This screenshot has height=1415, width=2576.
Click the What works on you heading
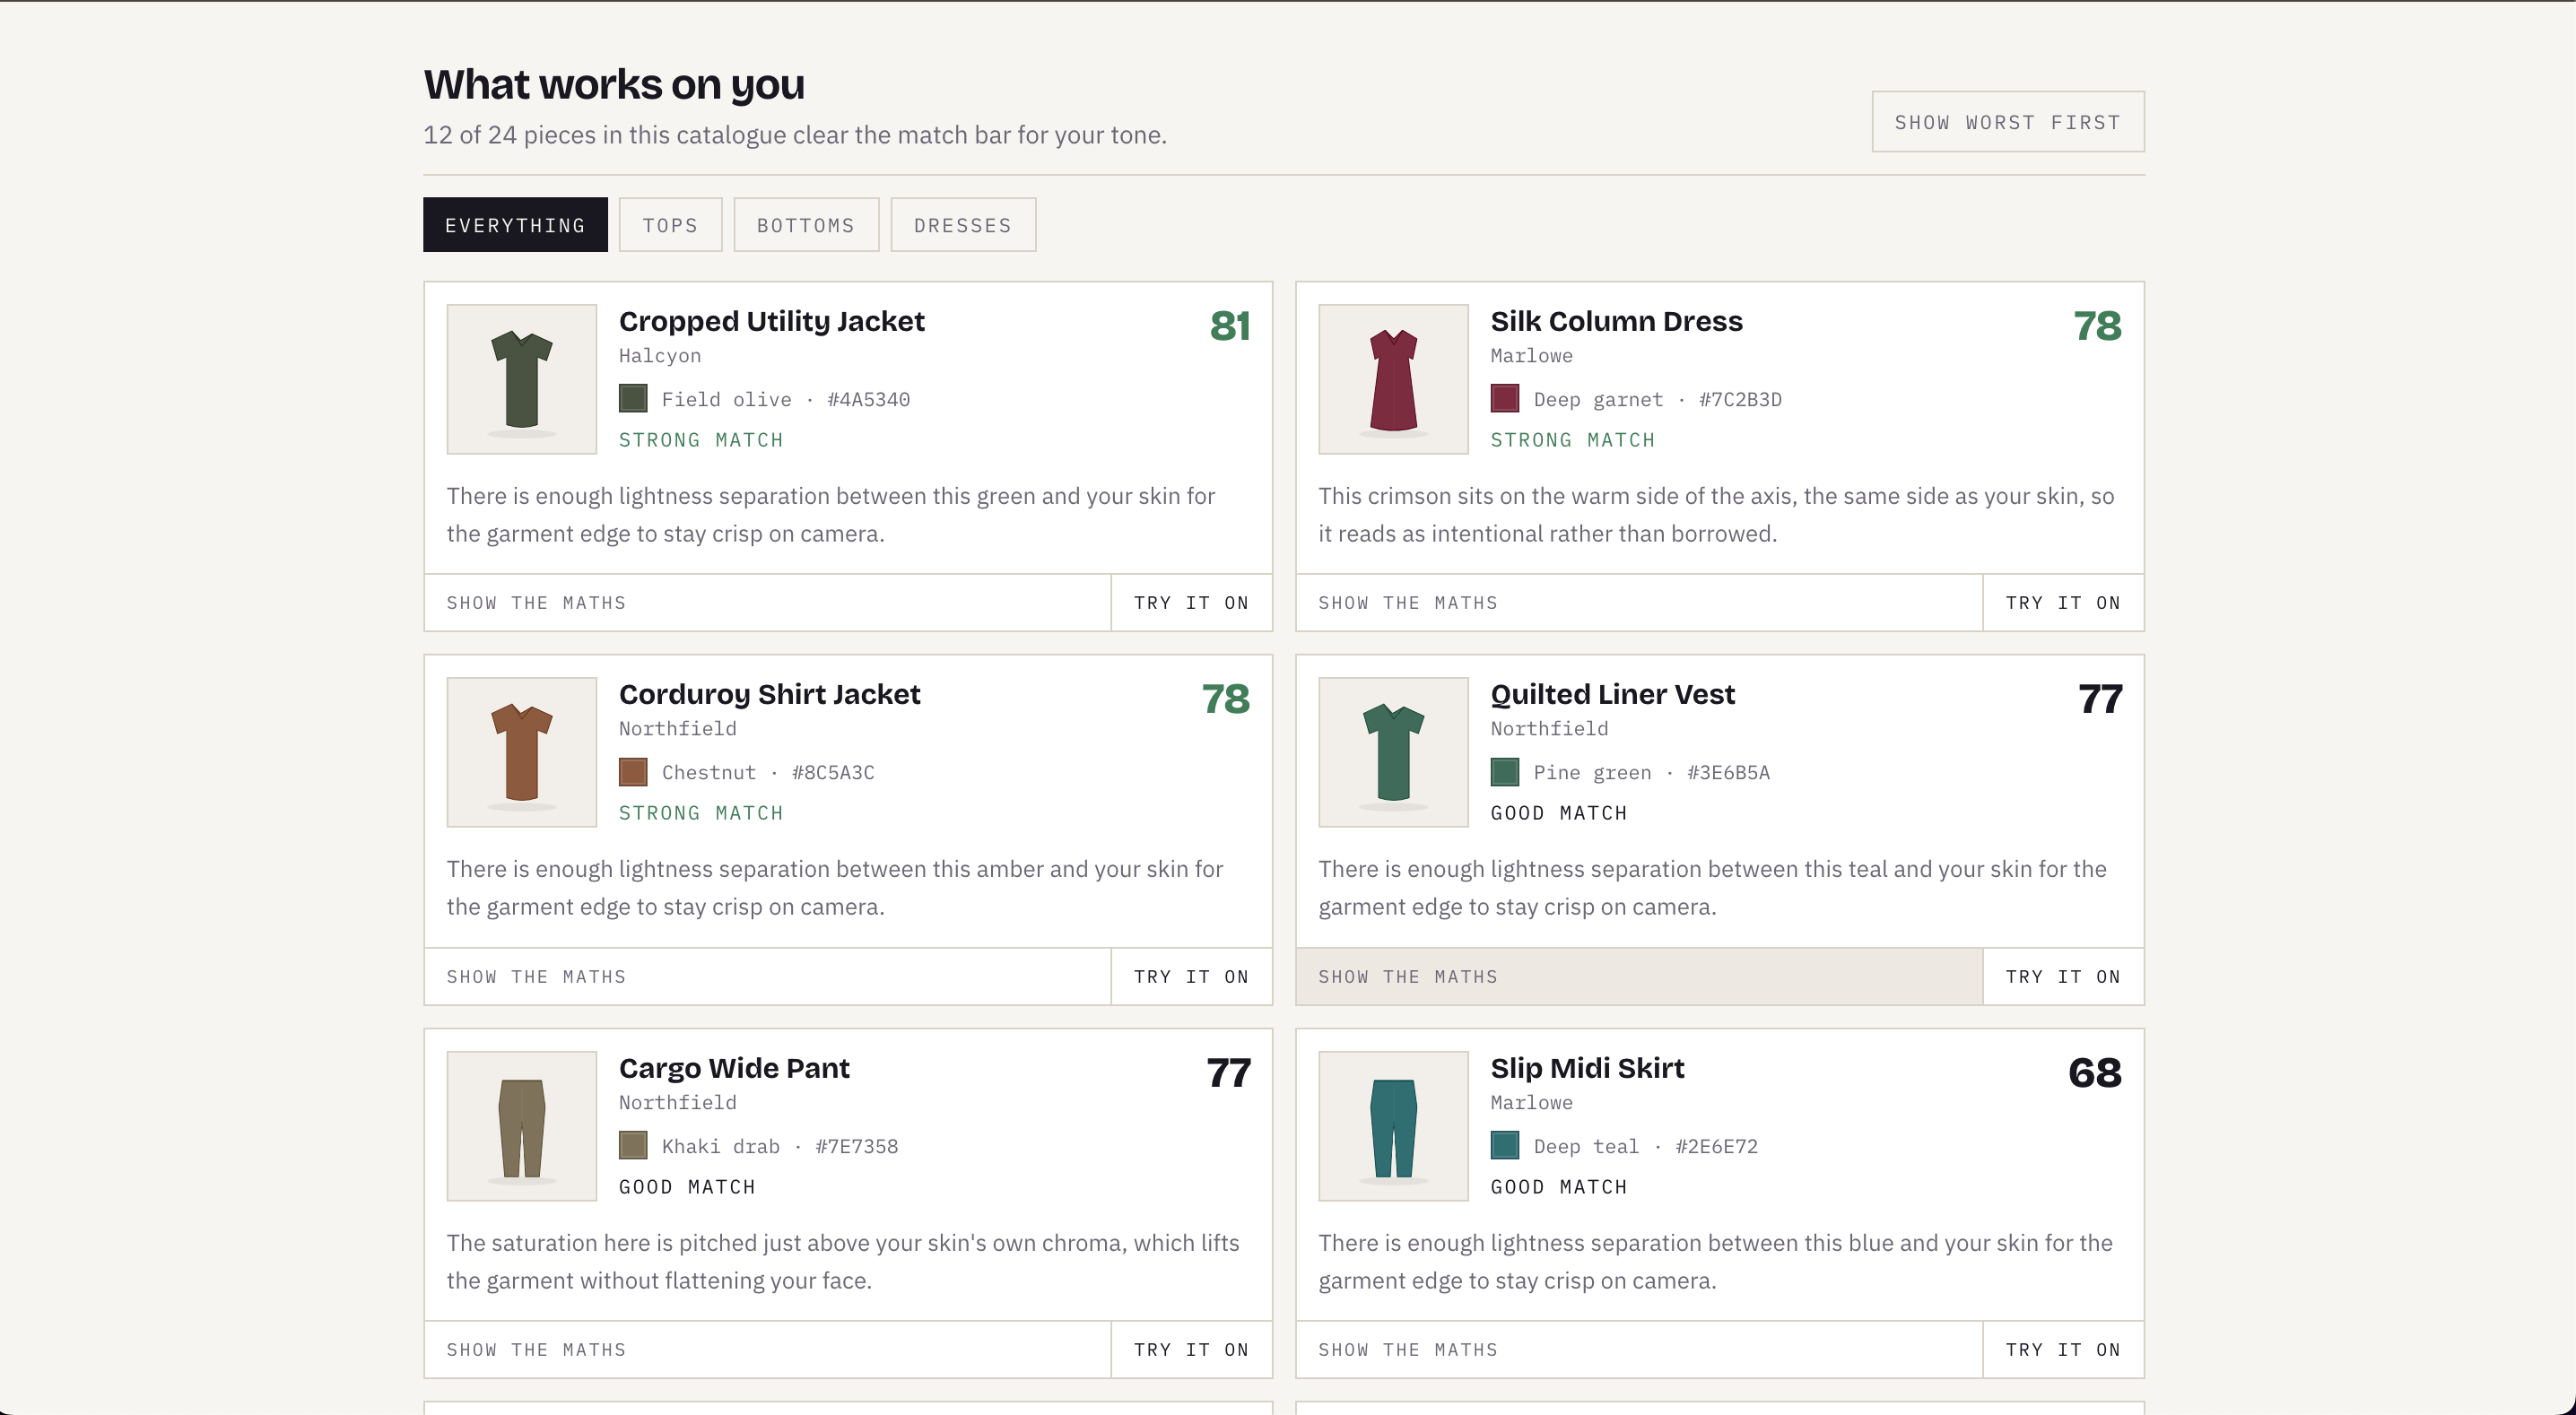point(614,85)
